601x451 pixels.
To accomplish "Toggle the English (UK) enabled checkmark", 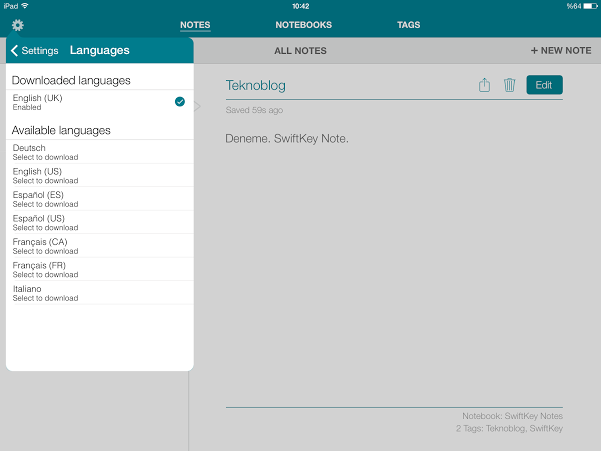I will pyautogui.click(x=180, y=102).
